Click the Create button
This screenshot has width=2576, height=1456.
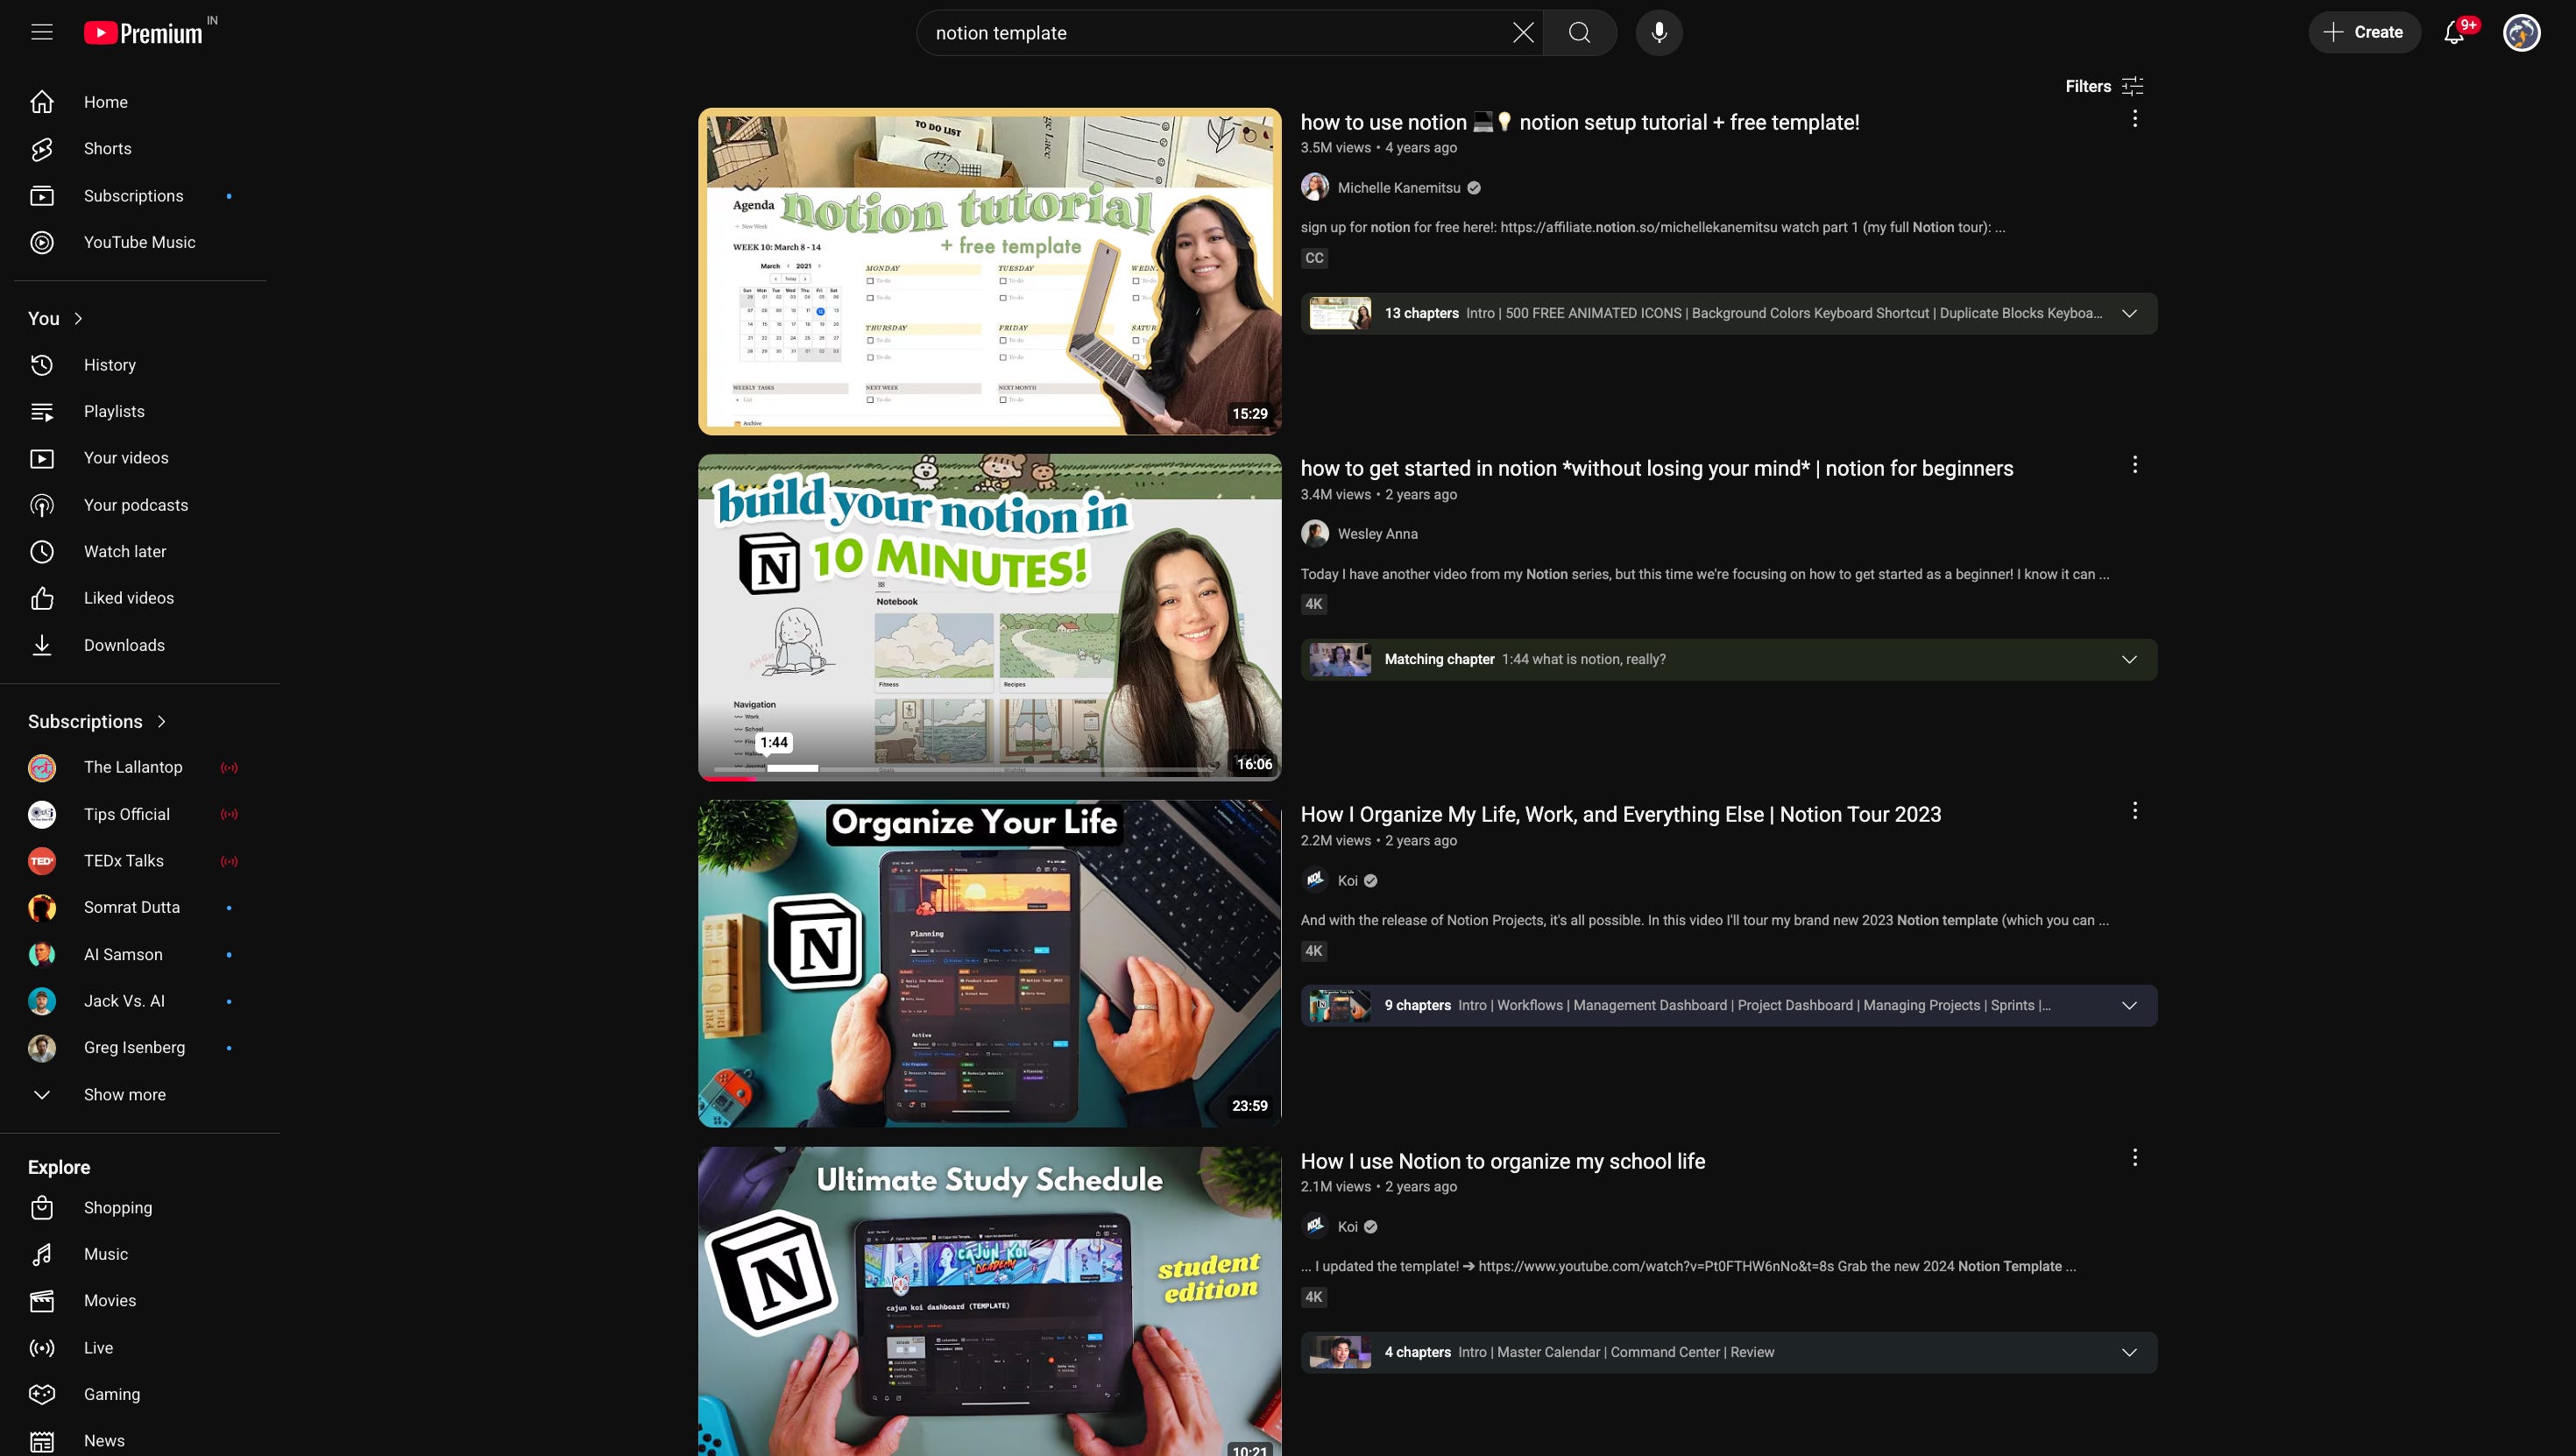click(2363, 32)
